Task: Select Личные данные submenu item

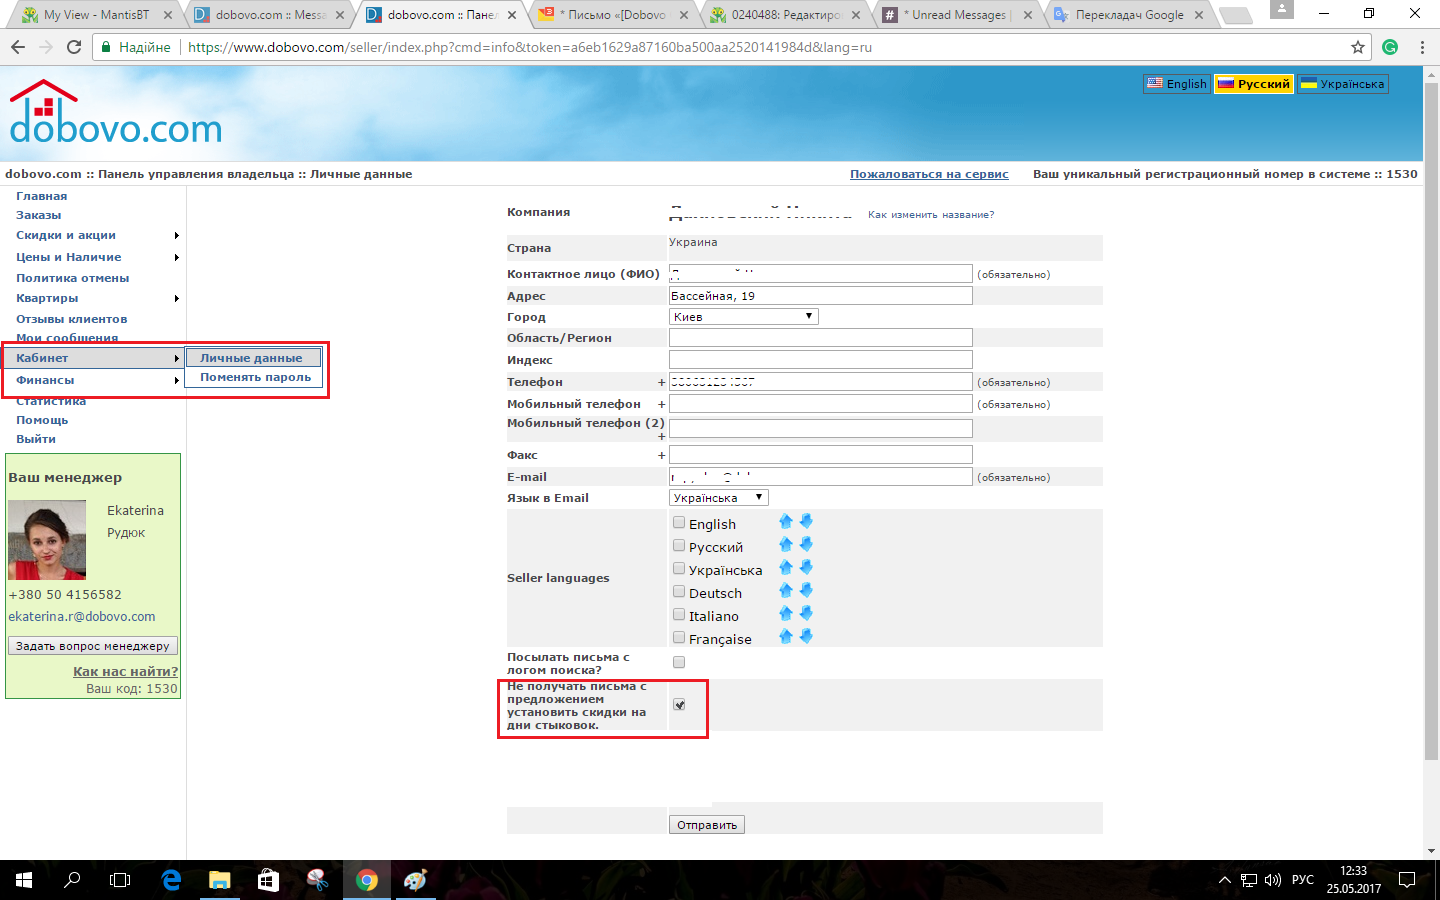Action: (x=253, y=358)
